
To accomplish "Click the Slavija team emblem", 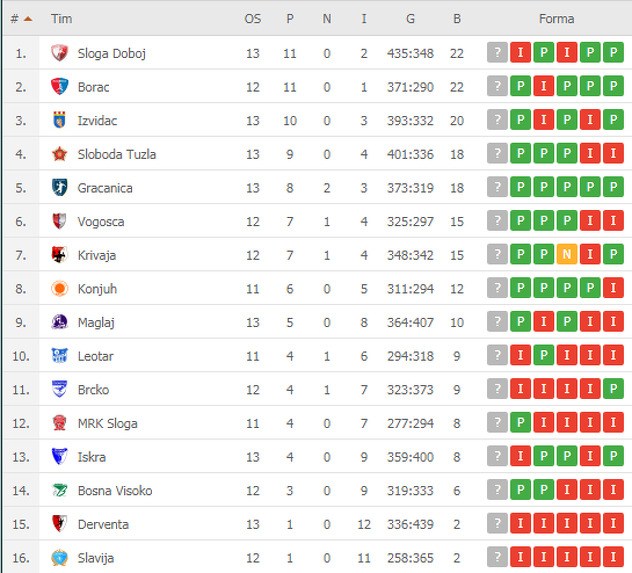I will (x=59, y=558).
